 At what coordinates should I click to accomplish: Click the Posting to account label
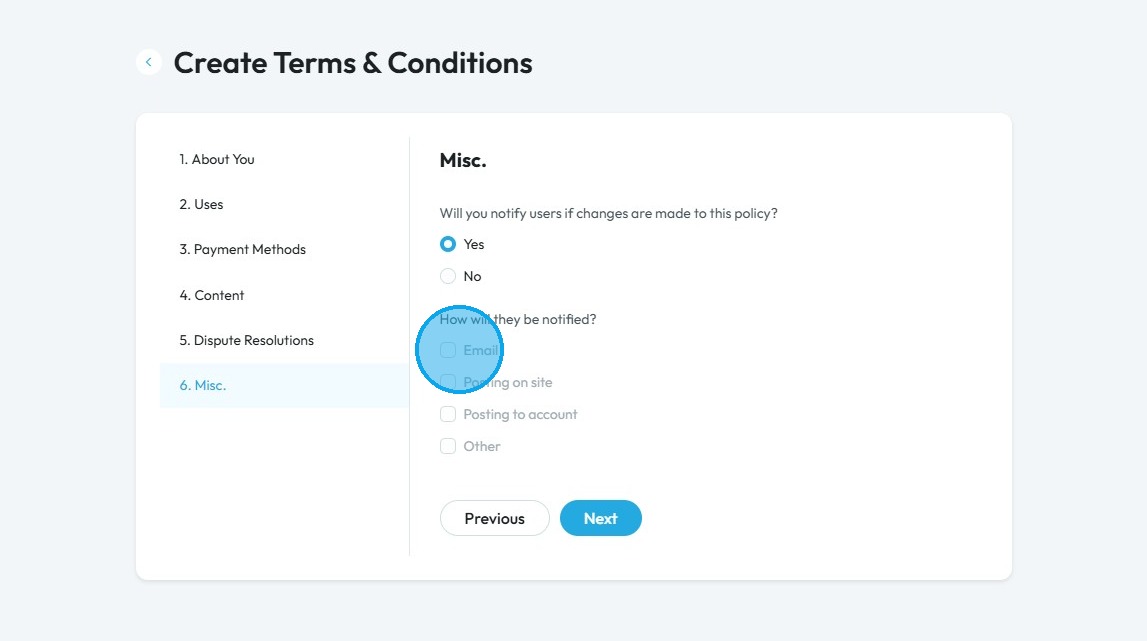pyautogui.click(x=520, y=414)
